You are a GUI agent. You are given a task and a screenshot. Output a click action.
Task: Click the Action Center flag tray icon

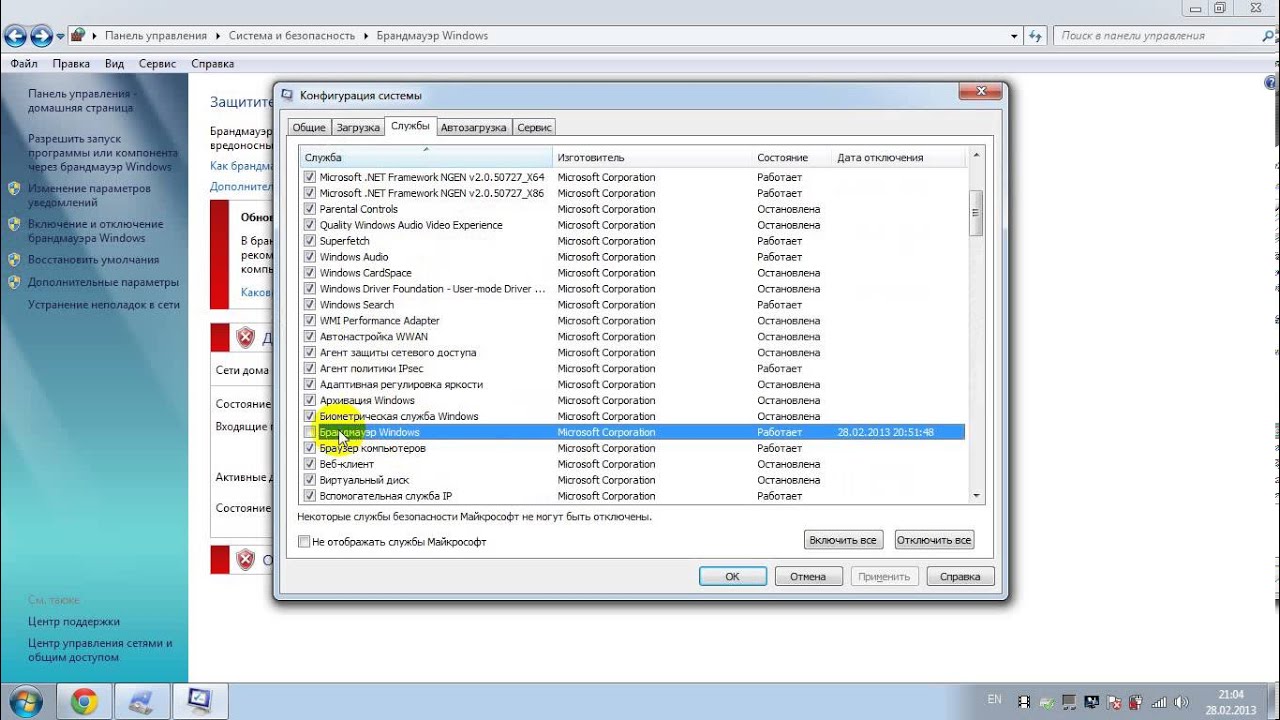point(1113,702)
